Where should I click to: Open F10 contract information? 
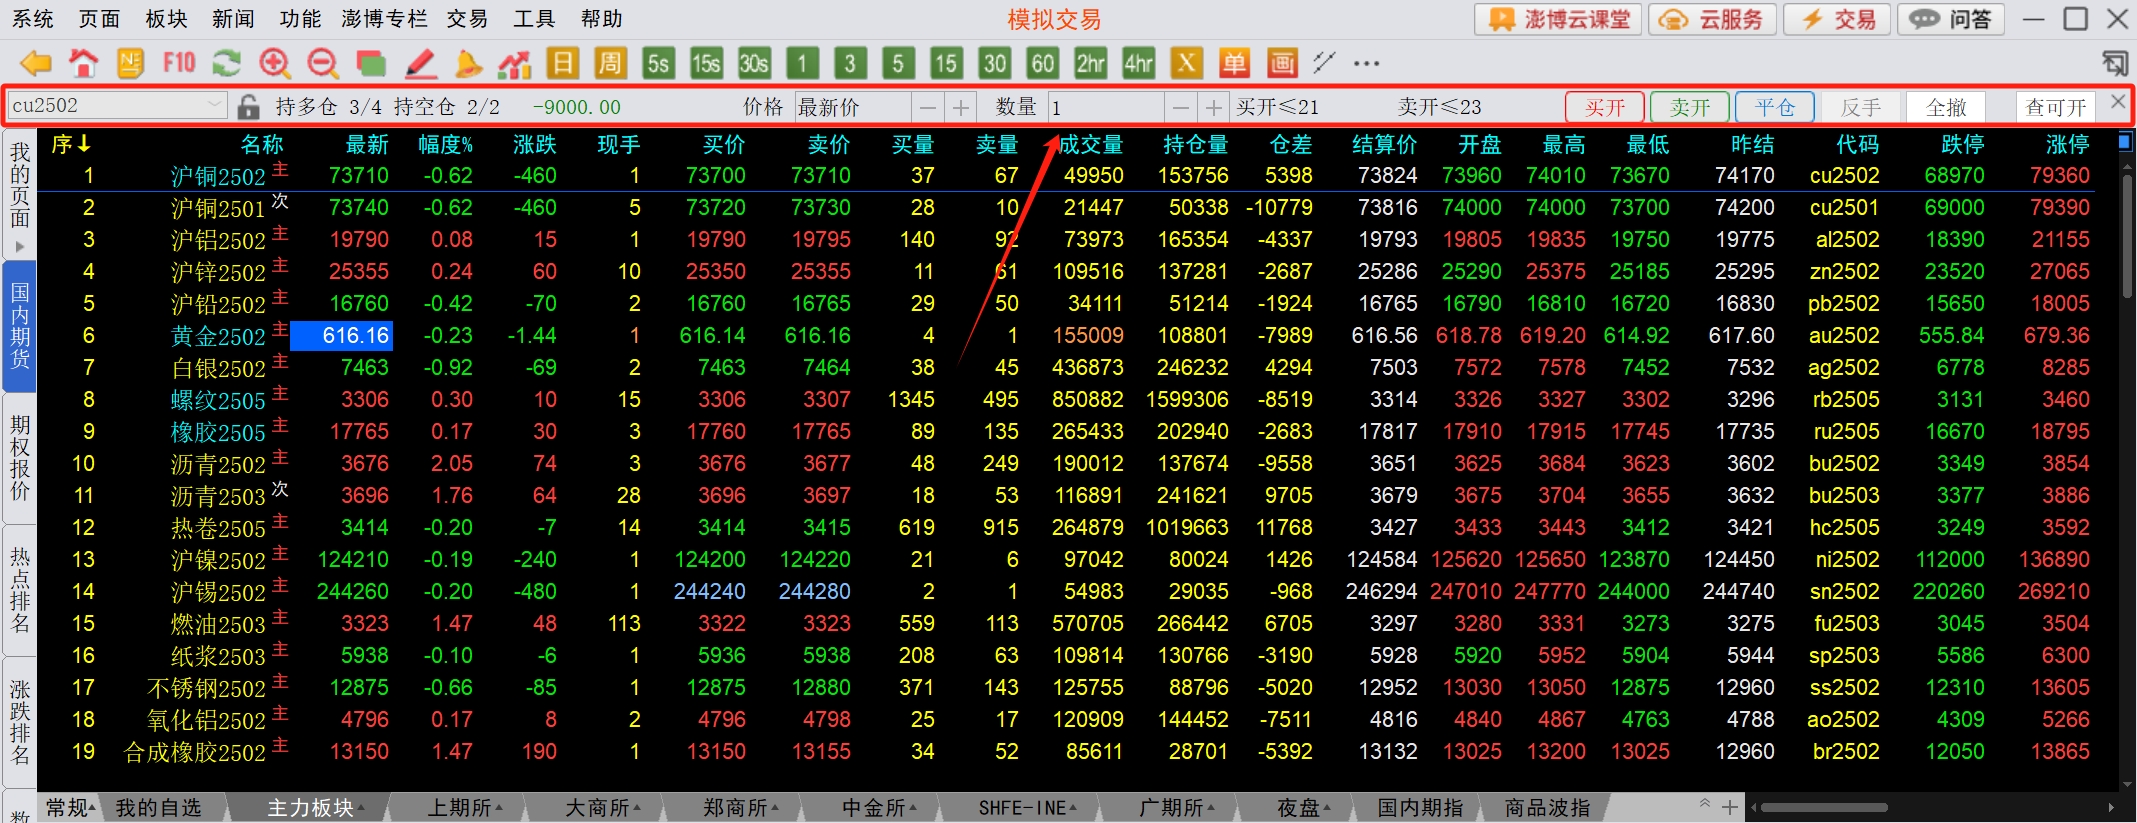click(x=179, y=63)
